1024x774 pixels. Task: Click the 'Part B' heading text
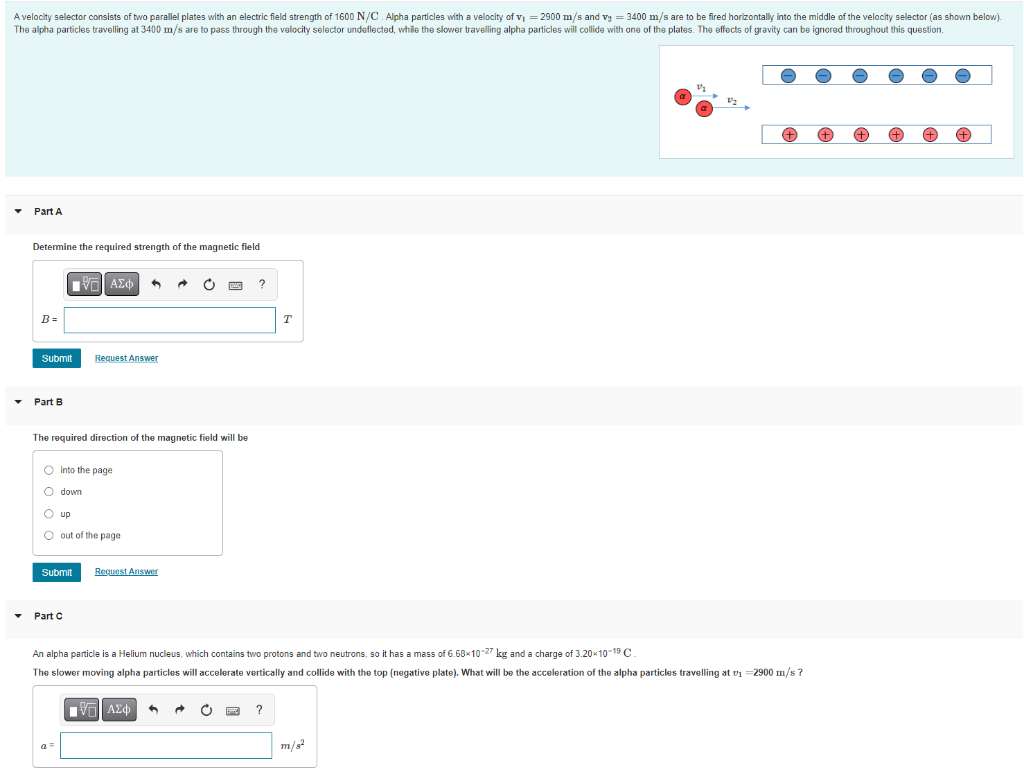click(x=48, y=402)
